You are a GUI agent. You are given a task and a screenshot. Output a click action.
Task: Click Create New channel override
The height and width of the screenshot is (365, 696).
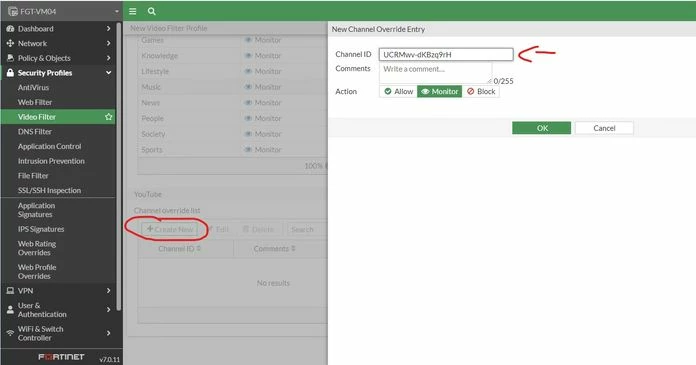[x=170, y=230]
